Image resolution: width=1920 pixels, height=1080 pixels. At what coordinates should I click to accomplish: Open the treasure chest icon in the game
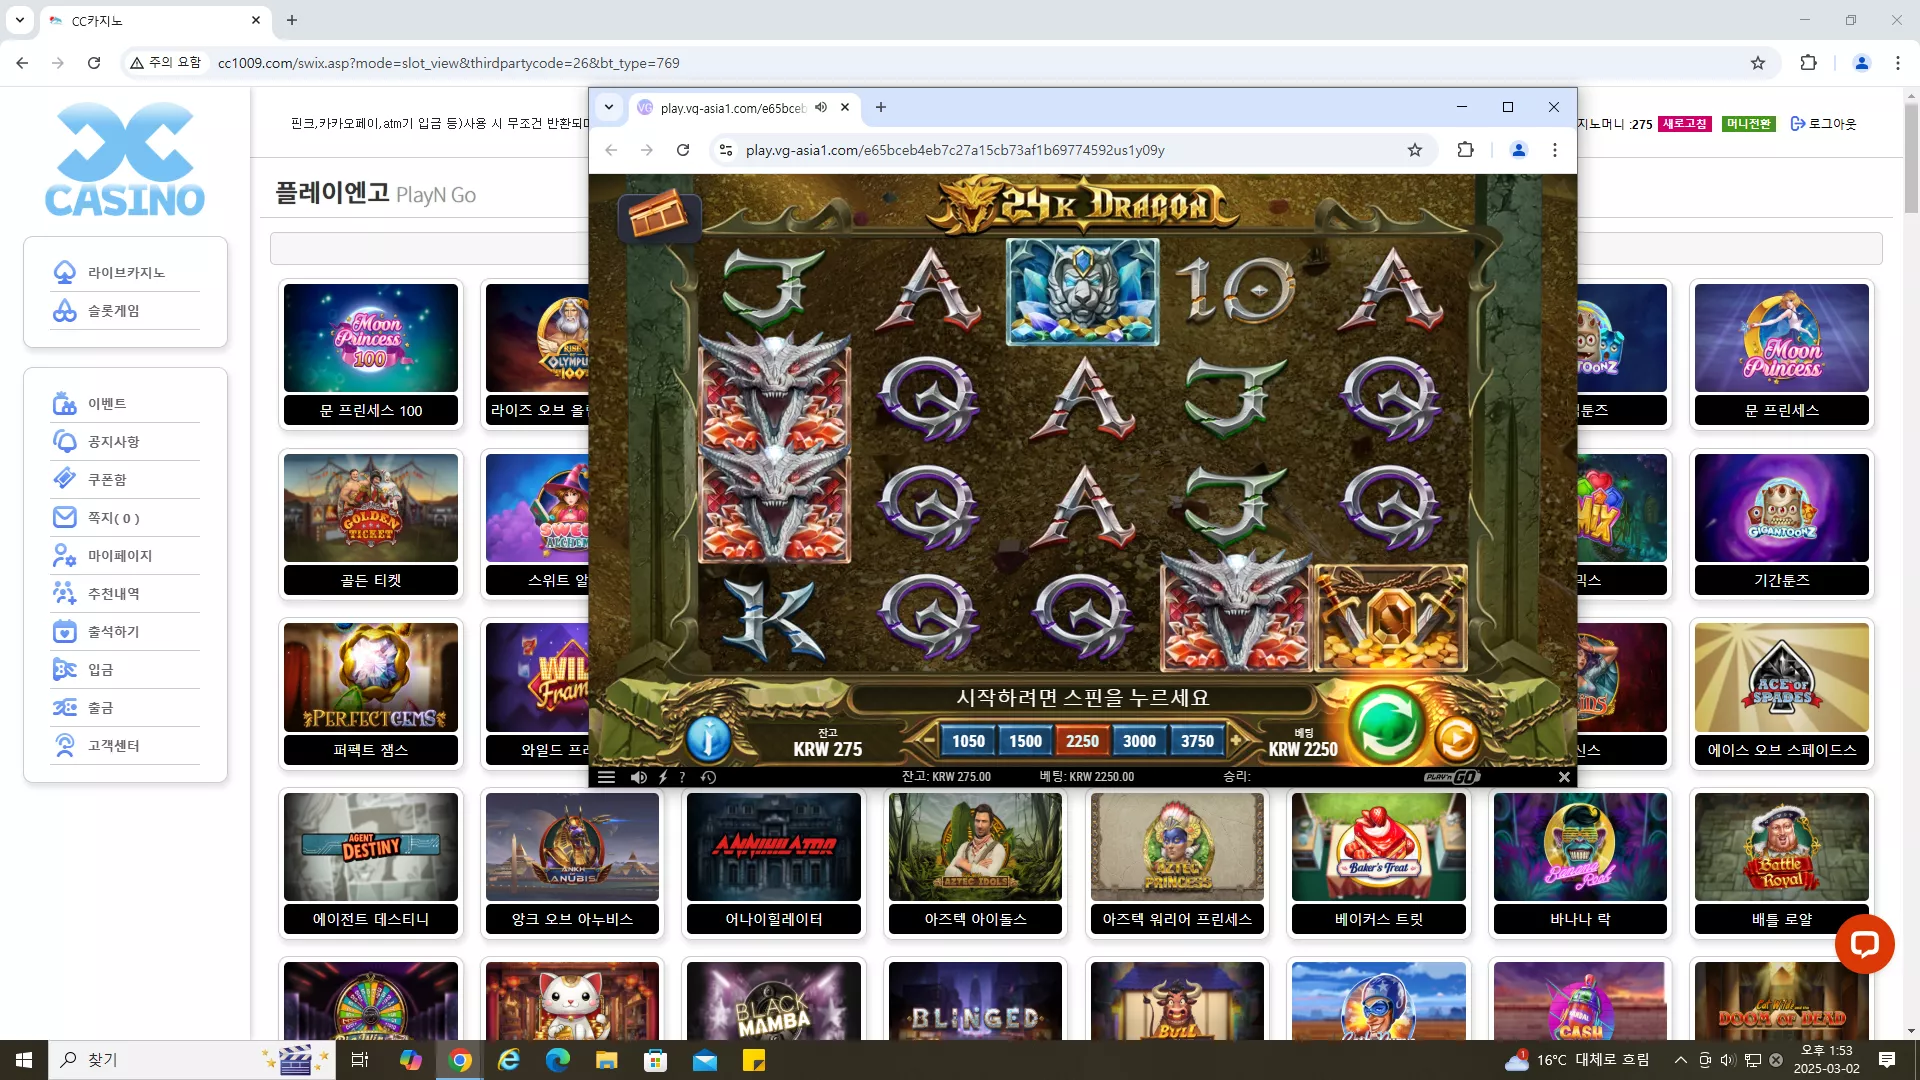(x=658, y=215)
